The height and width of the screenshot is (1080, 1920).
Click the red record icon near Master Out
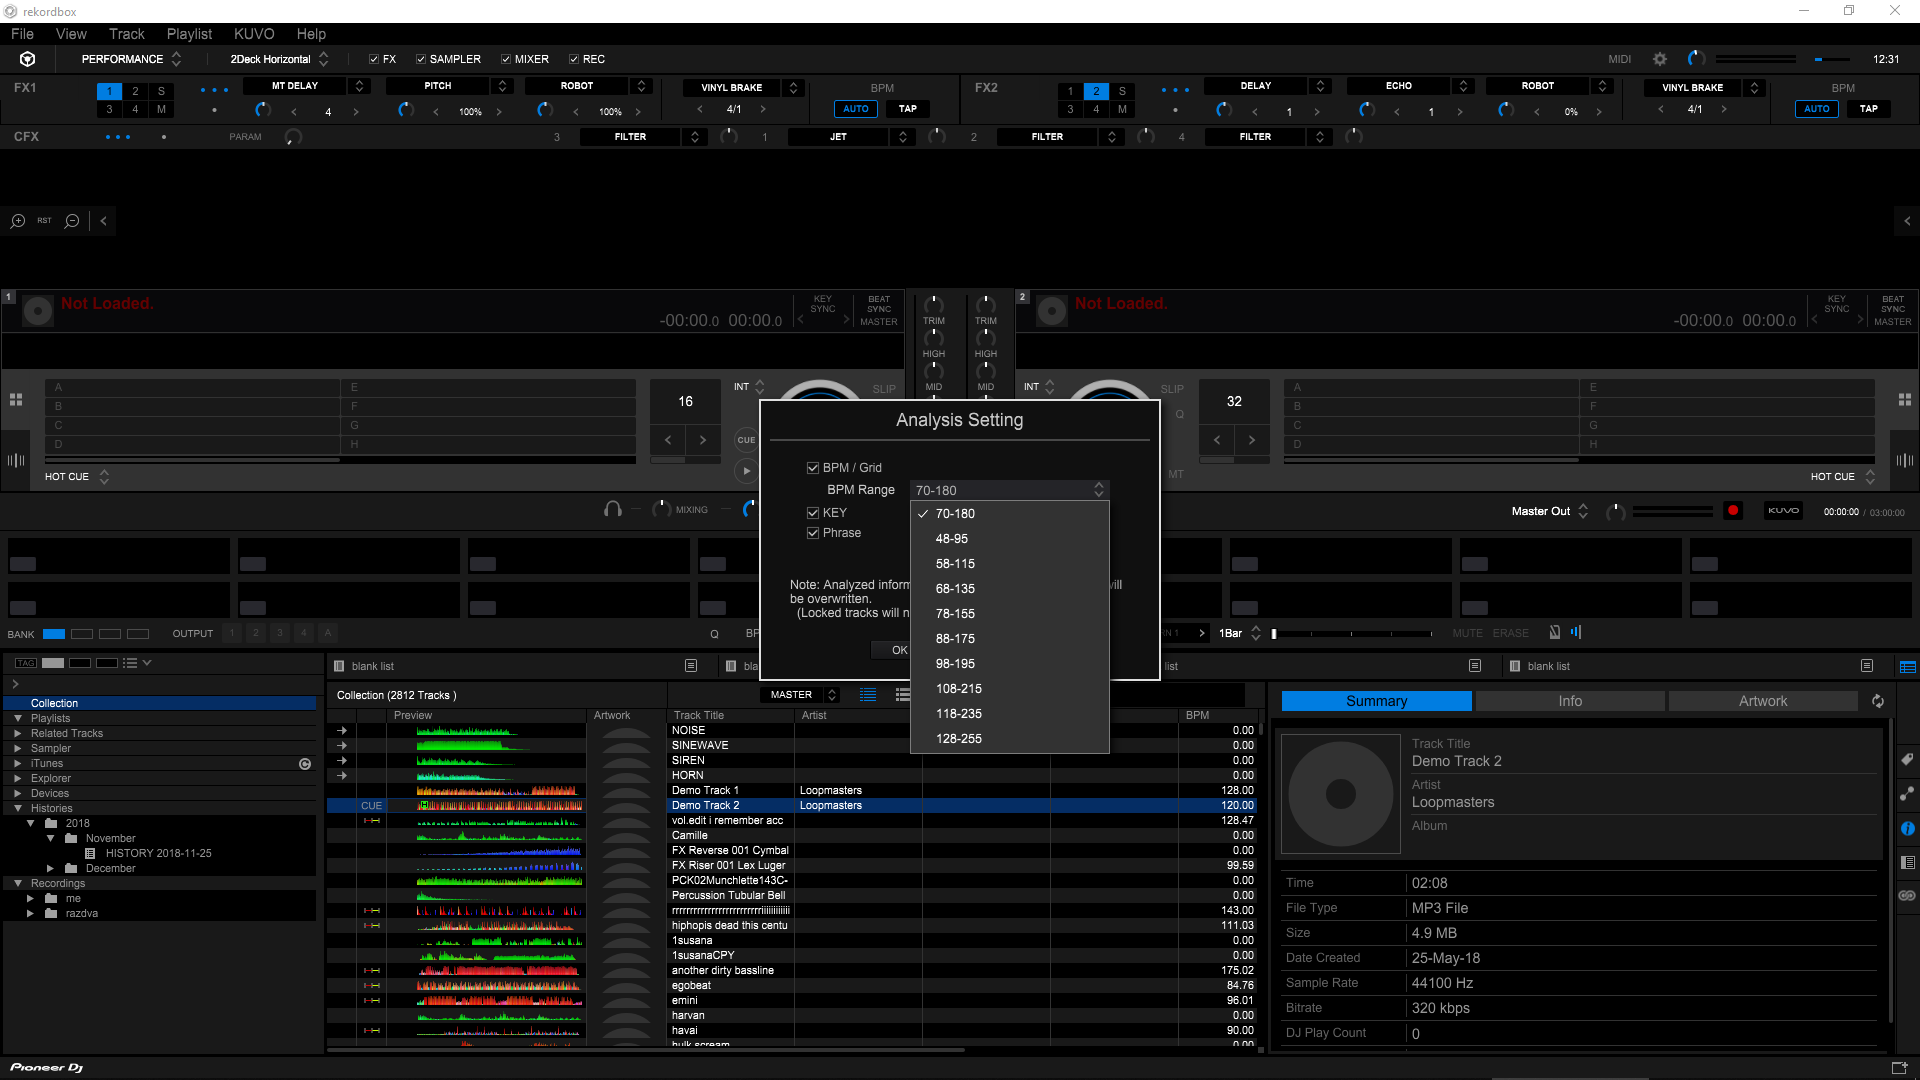click(1734, 510)
